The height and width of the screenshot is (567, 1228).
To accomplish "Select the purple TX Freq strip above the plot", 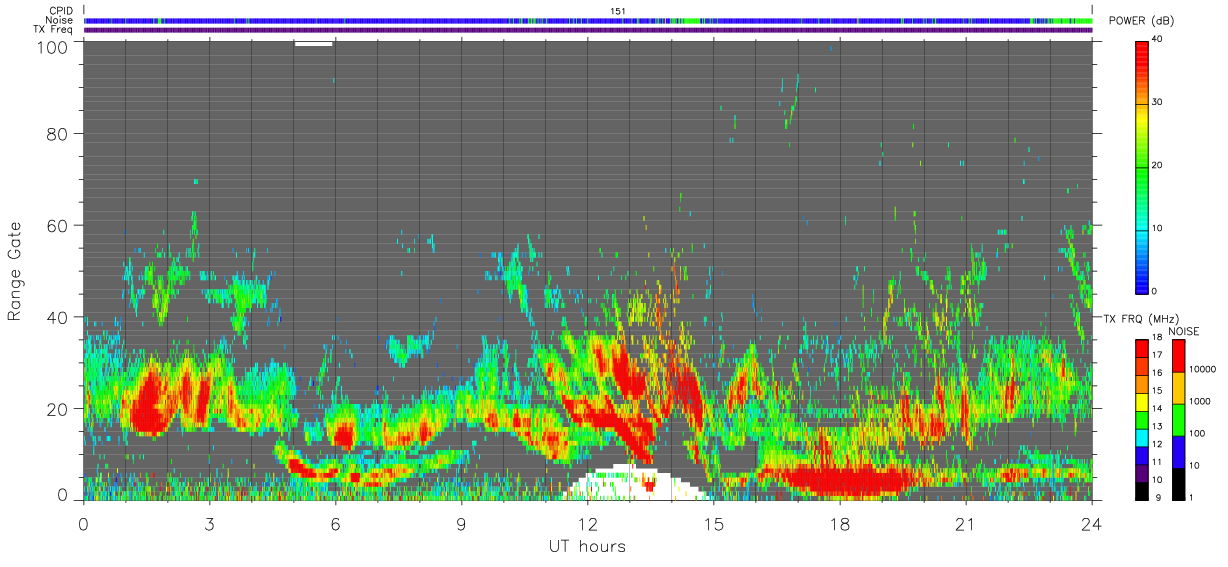I will (x=588, y=30).
